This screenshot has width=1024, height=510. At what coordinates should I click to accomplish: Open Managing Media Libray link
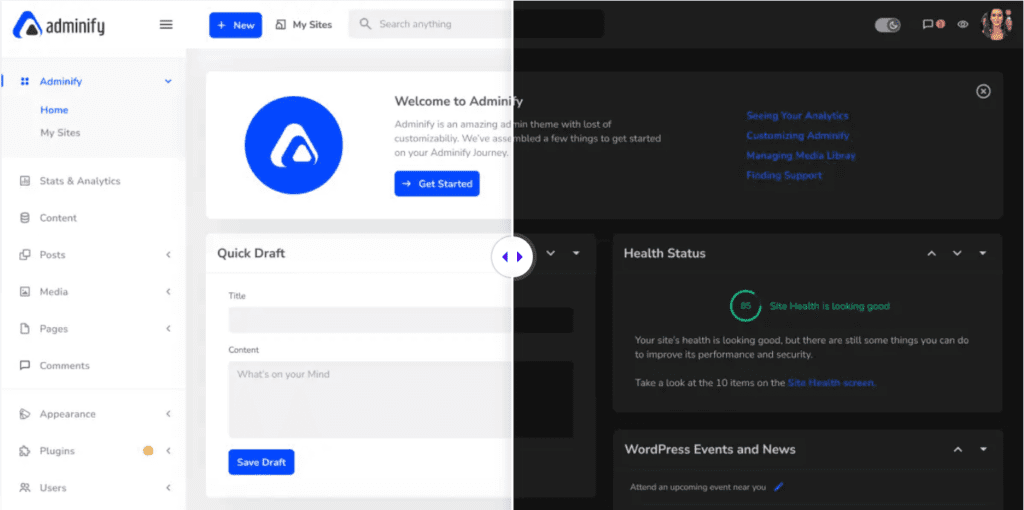tap(801, 156)
